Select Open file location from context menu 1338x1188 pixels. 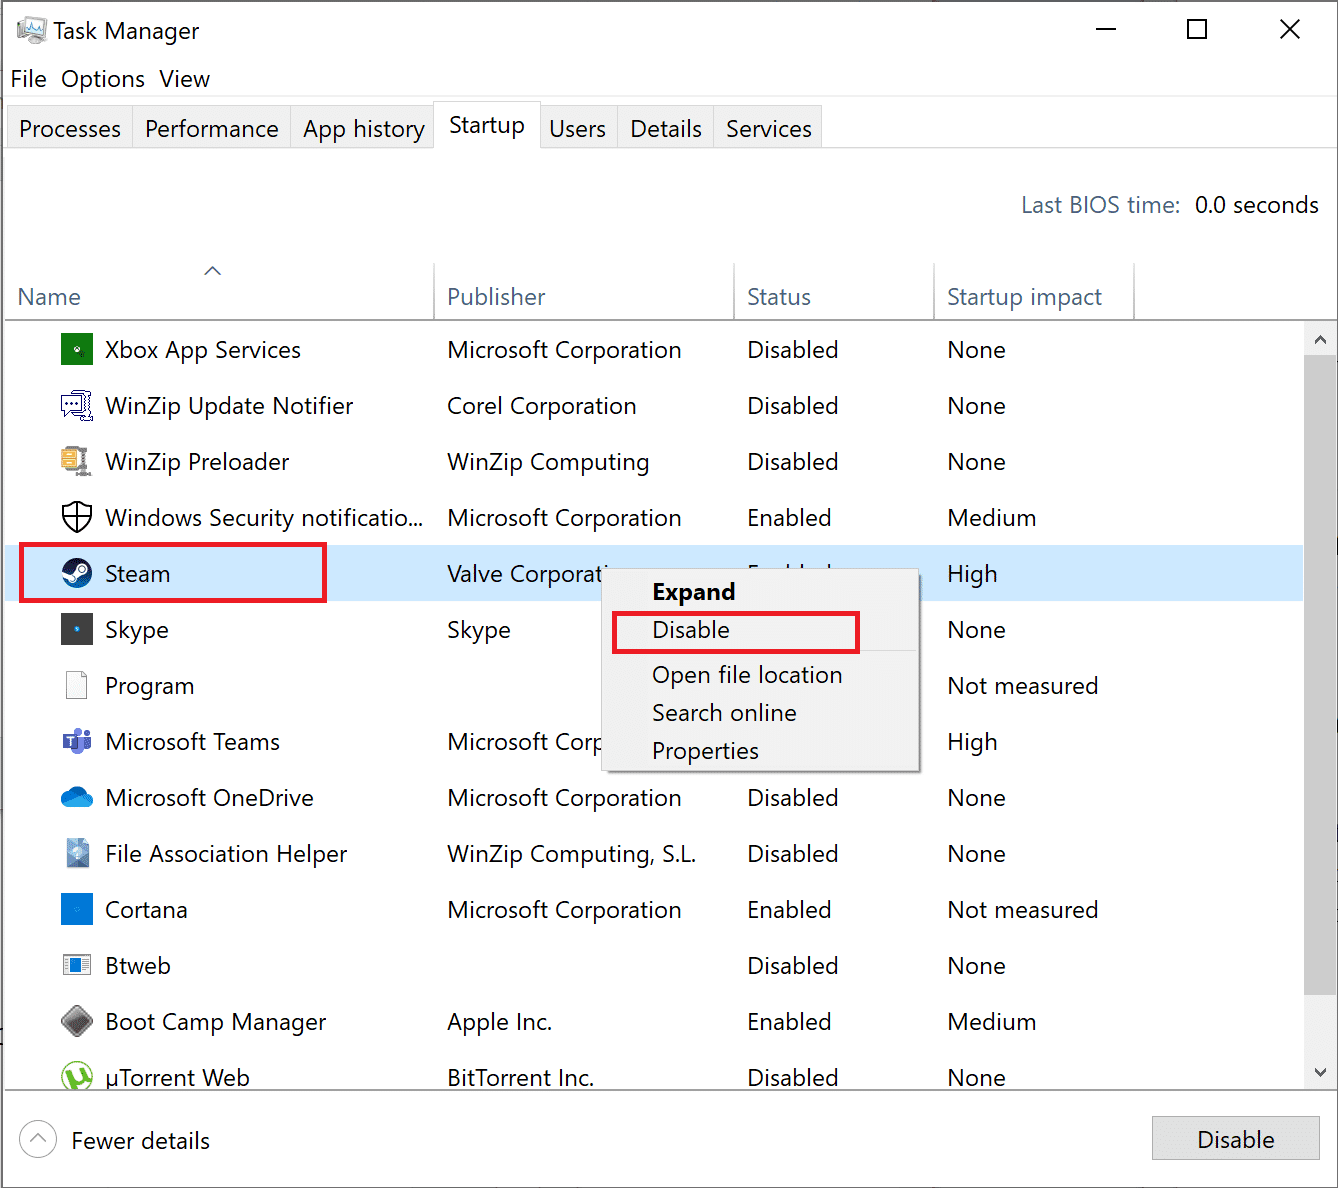(746, 675)
